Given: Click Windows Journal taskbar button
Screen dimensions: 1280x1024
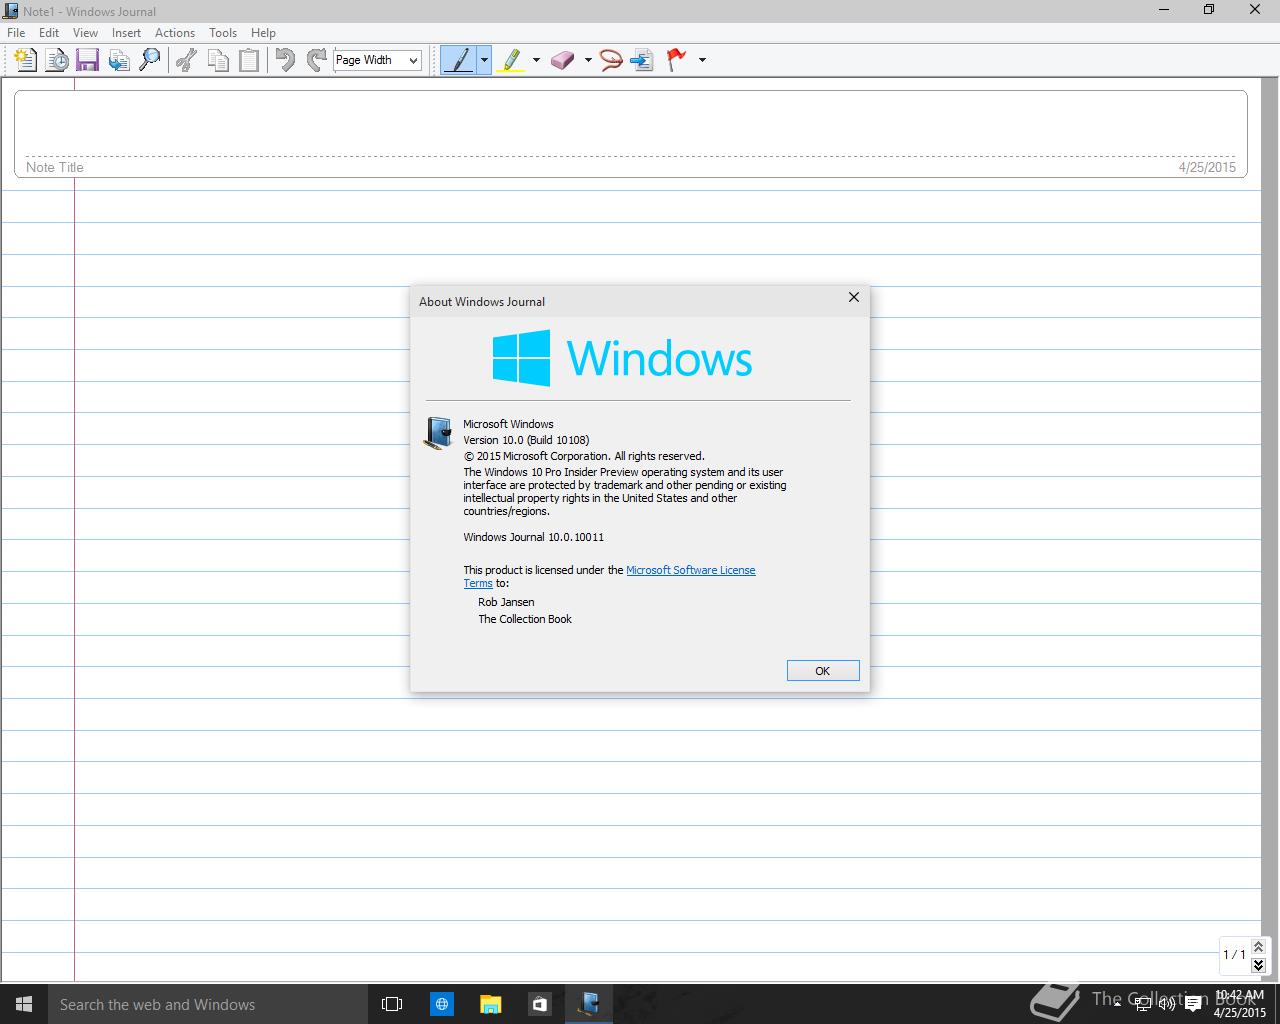Looking at the screenshot, I should [589, 1004].
